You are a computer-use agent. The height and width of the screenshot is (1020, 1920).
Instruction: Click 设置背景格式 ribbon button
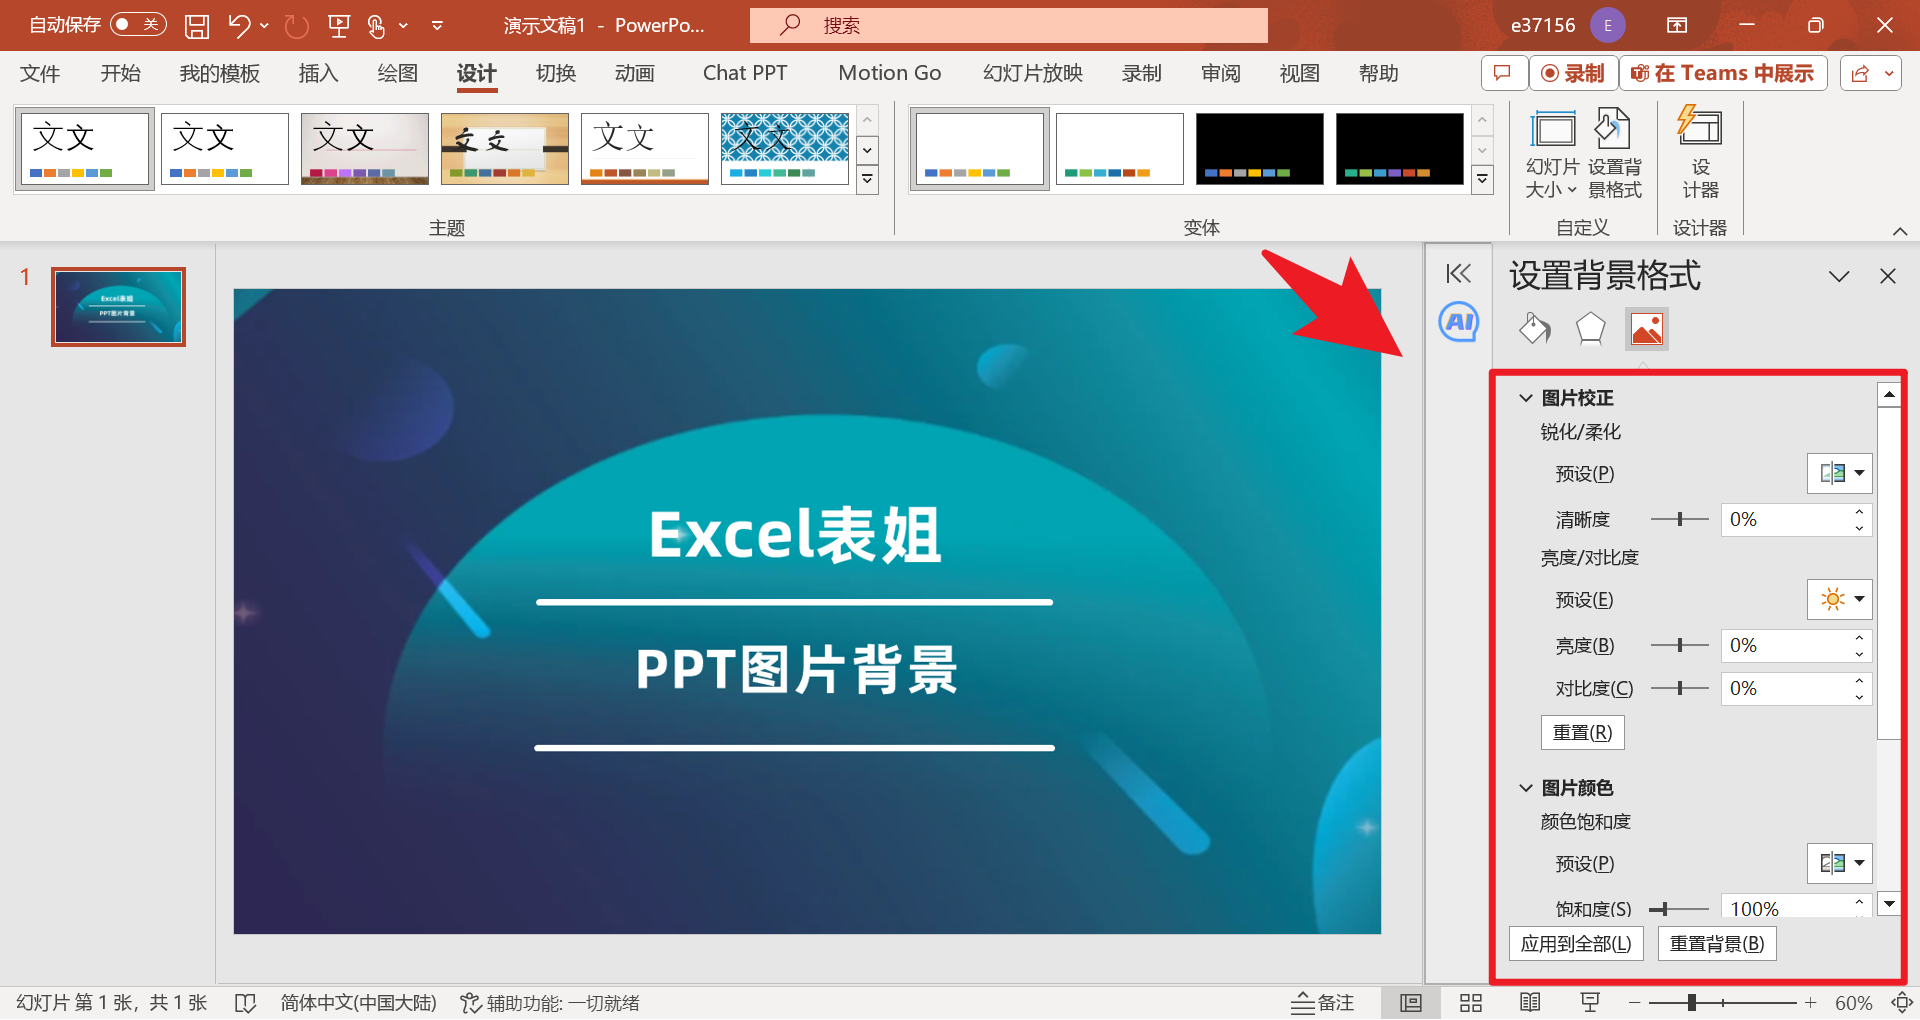pos(1614,154)
